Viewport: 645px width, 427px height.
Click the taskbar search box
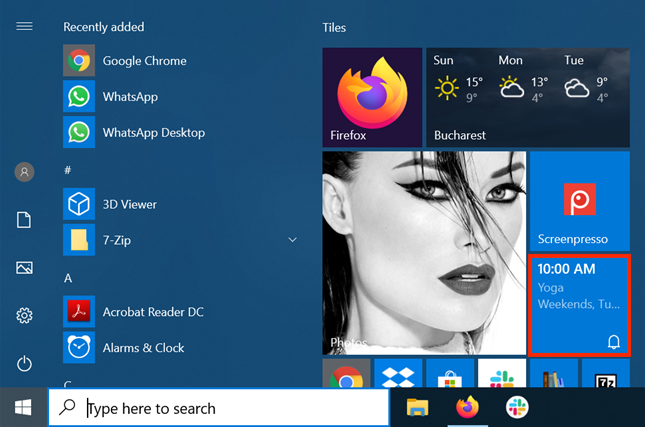(x=219, y=408)
